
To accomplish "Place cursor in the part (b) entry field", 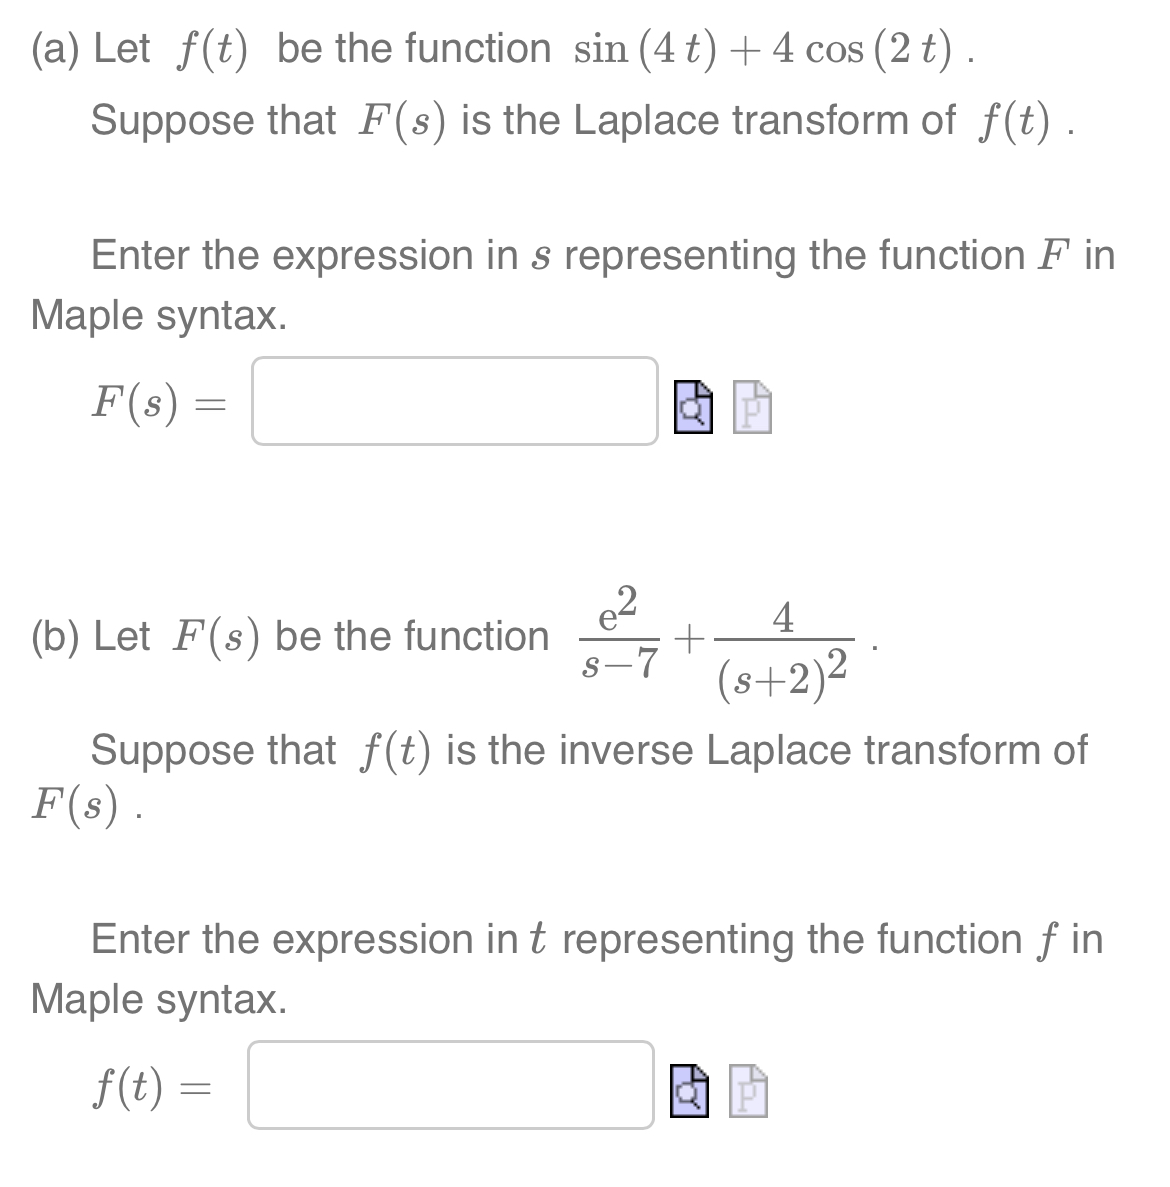I will tap(450, 1085).
